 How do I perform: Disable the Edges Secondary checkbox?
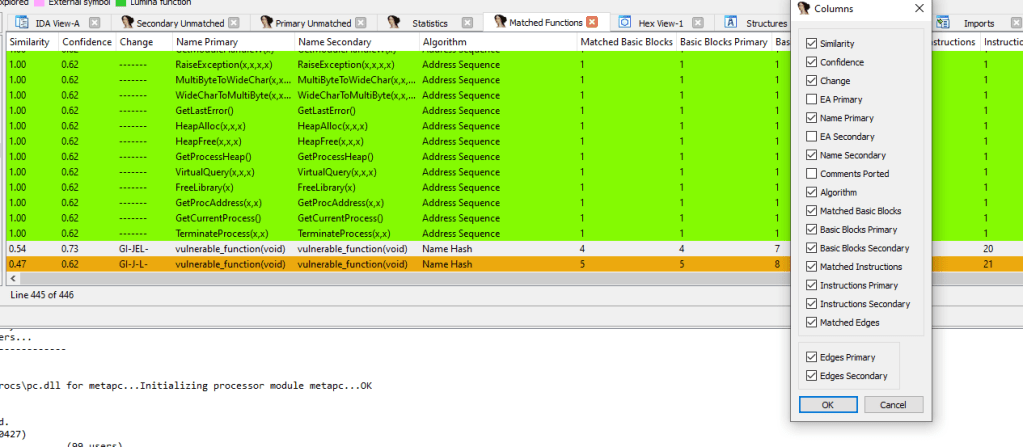click(811, 376)
